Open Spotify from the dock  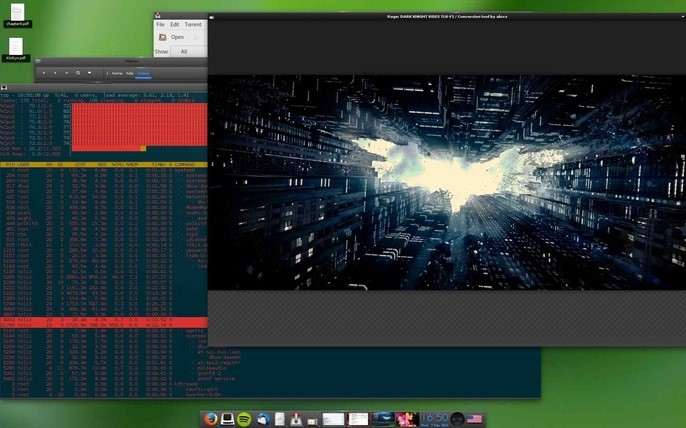coord(244,419)
